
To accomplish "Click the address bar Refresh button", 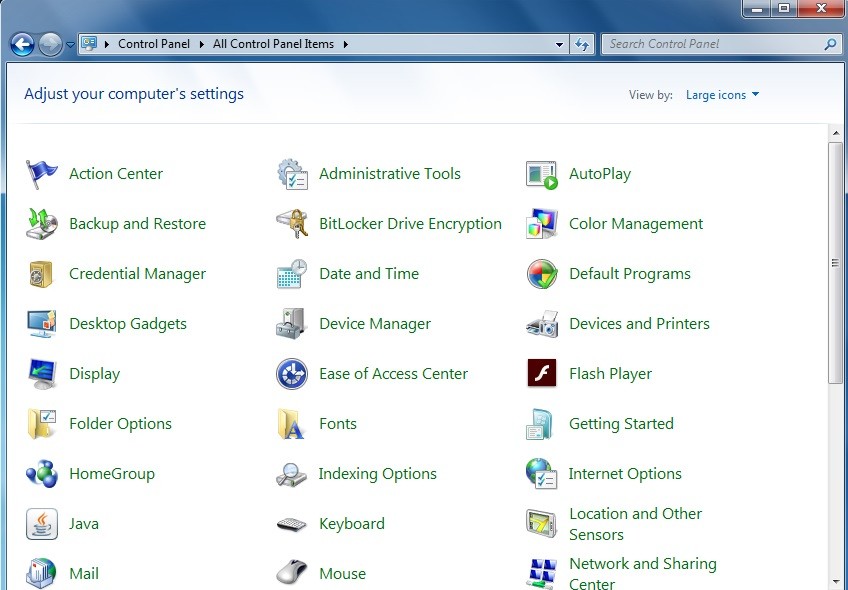I will [x=582, y=44].
